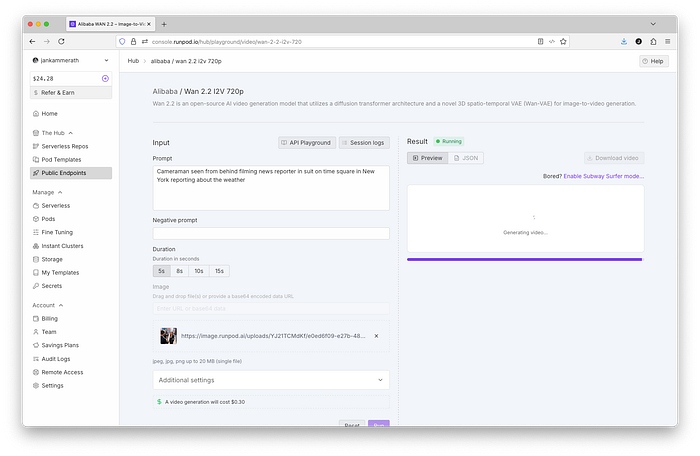Select the 8s duration option
The width and height of the screenshot is (700, 456).
(x=179, y=271)
